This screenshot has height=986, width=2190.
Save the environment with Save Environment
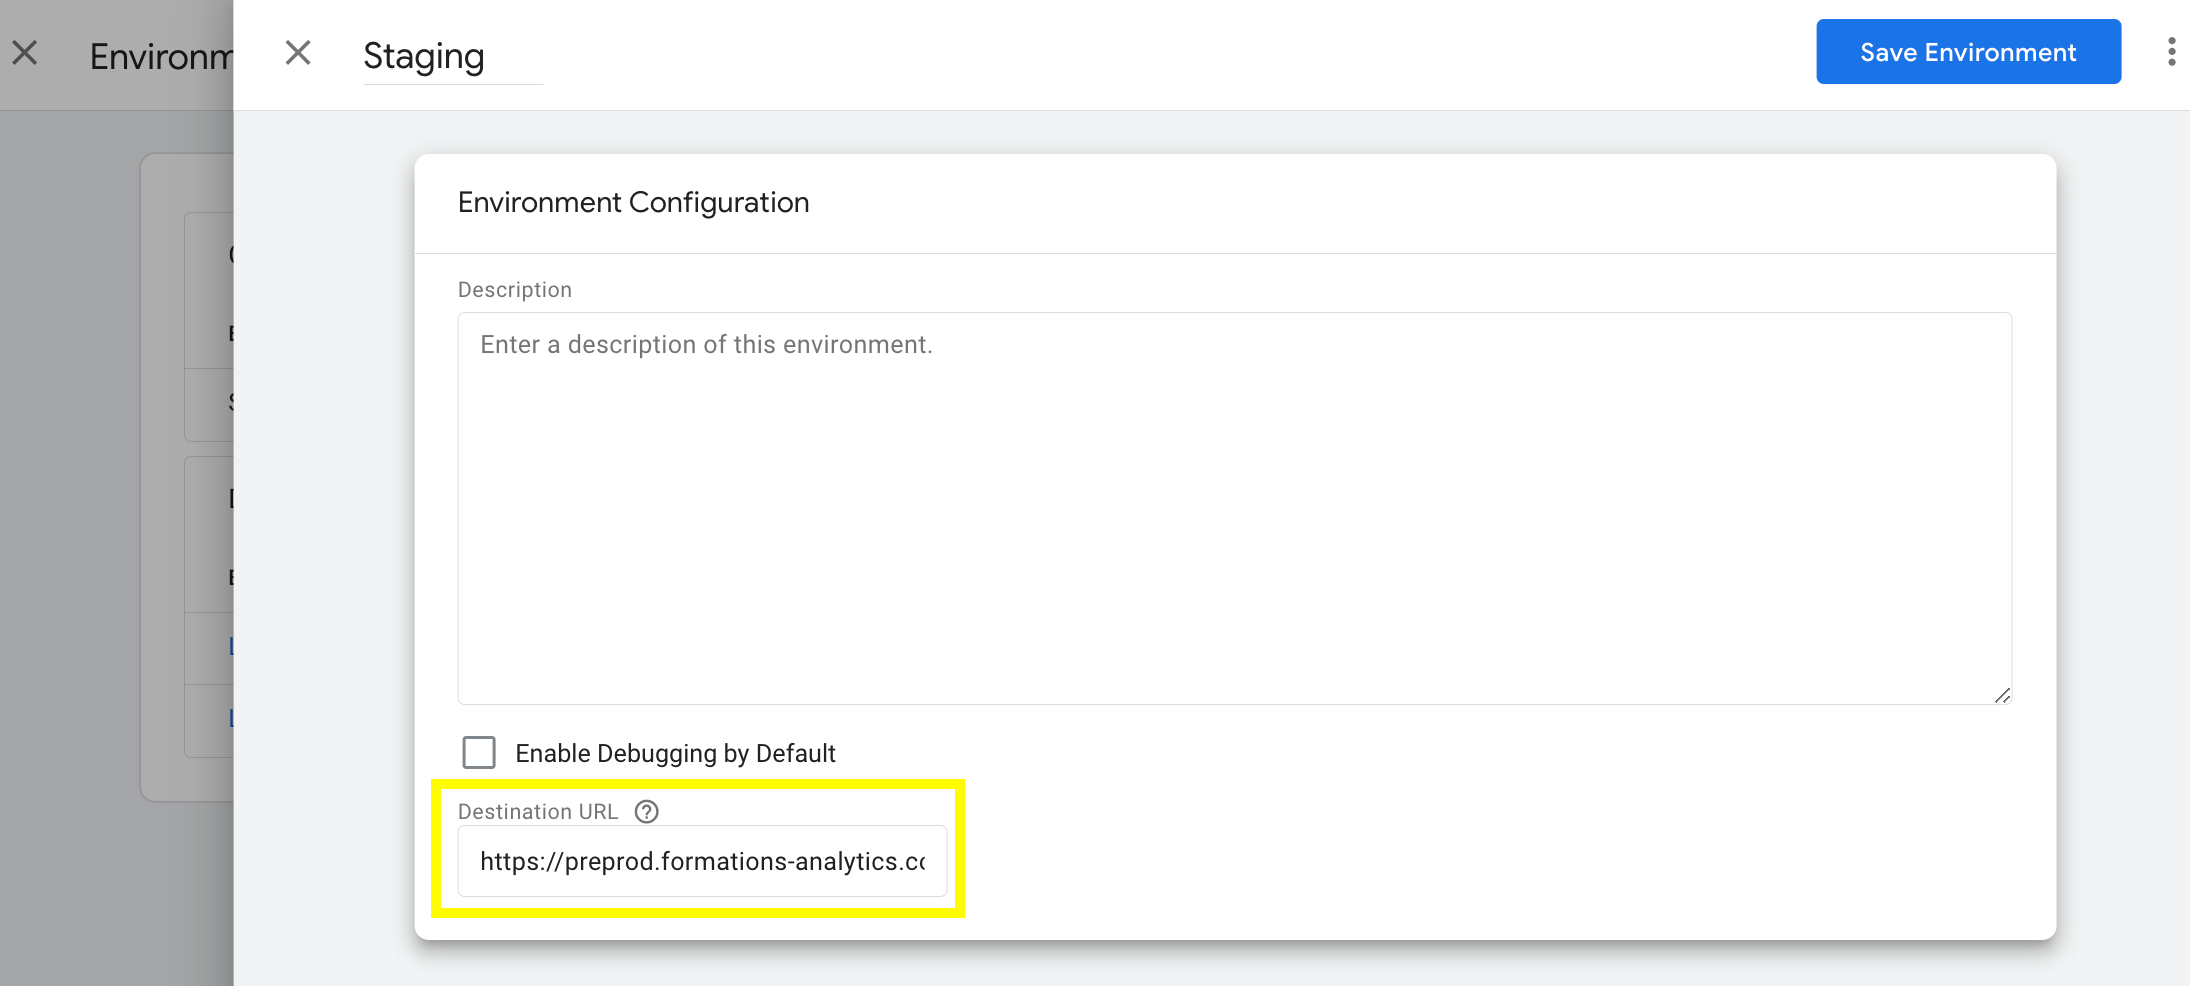(x=1968, y=52)
